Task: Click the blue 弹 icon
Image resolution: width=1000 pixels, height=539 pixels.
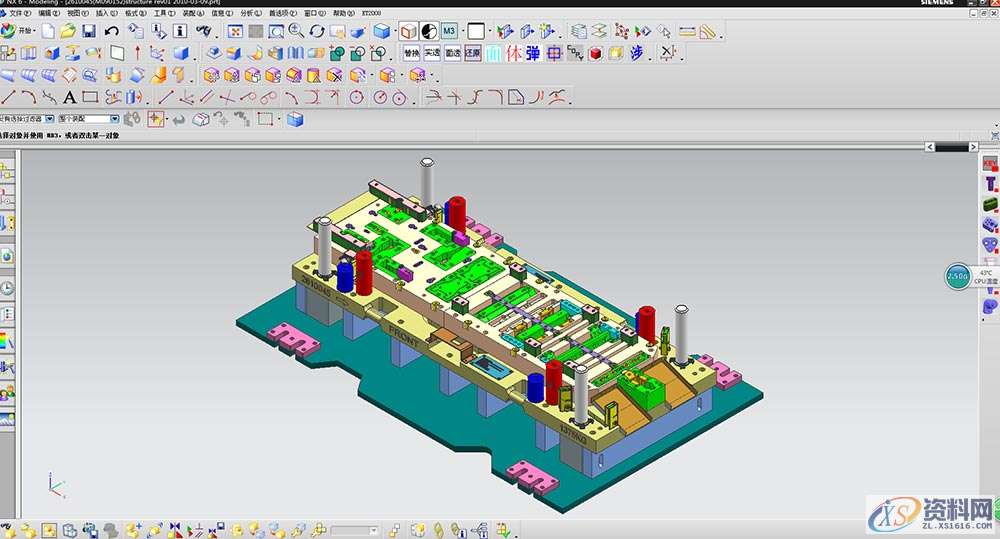Action: click(533, 53)
